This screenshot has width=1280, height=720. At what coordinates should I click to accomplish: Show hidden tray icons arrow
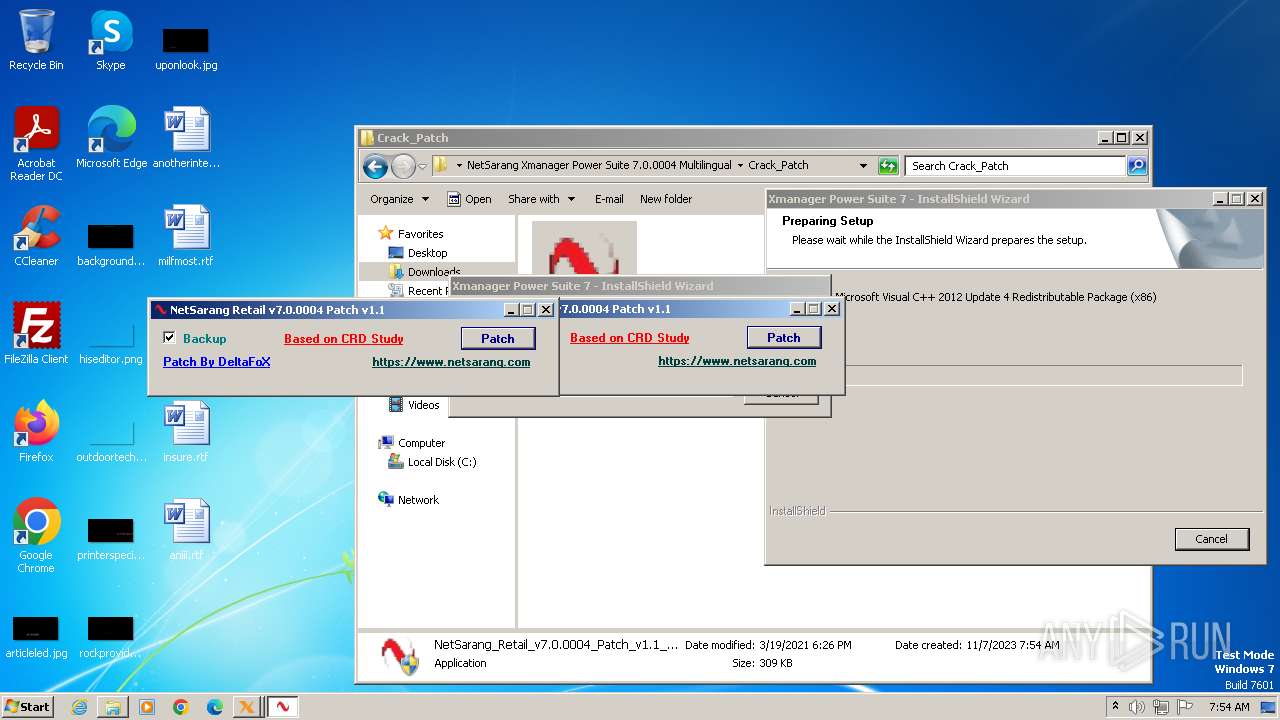[x=1115, y=707]
